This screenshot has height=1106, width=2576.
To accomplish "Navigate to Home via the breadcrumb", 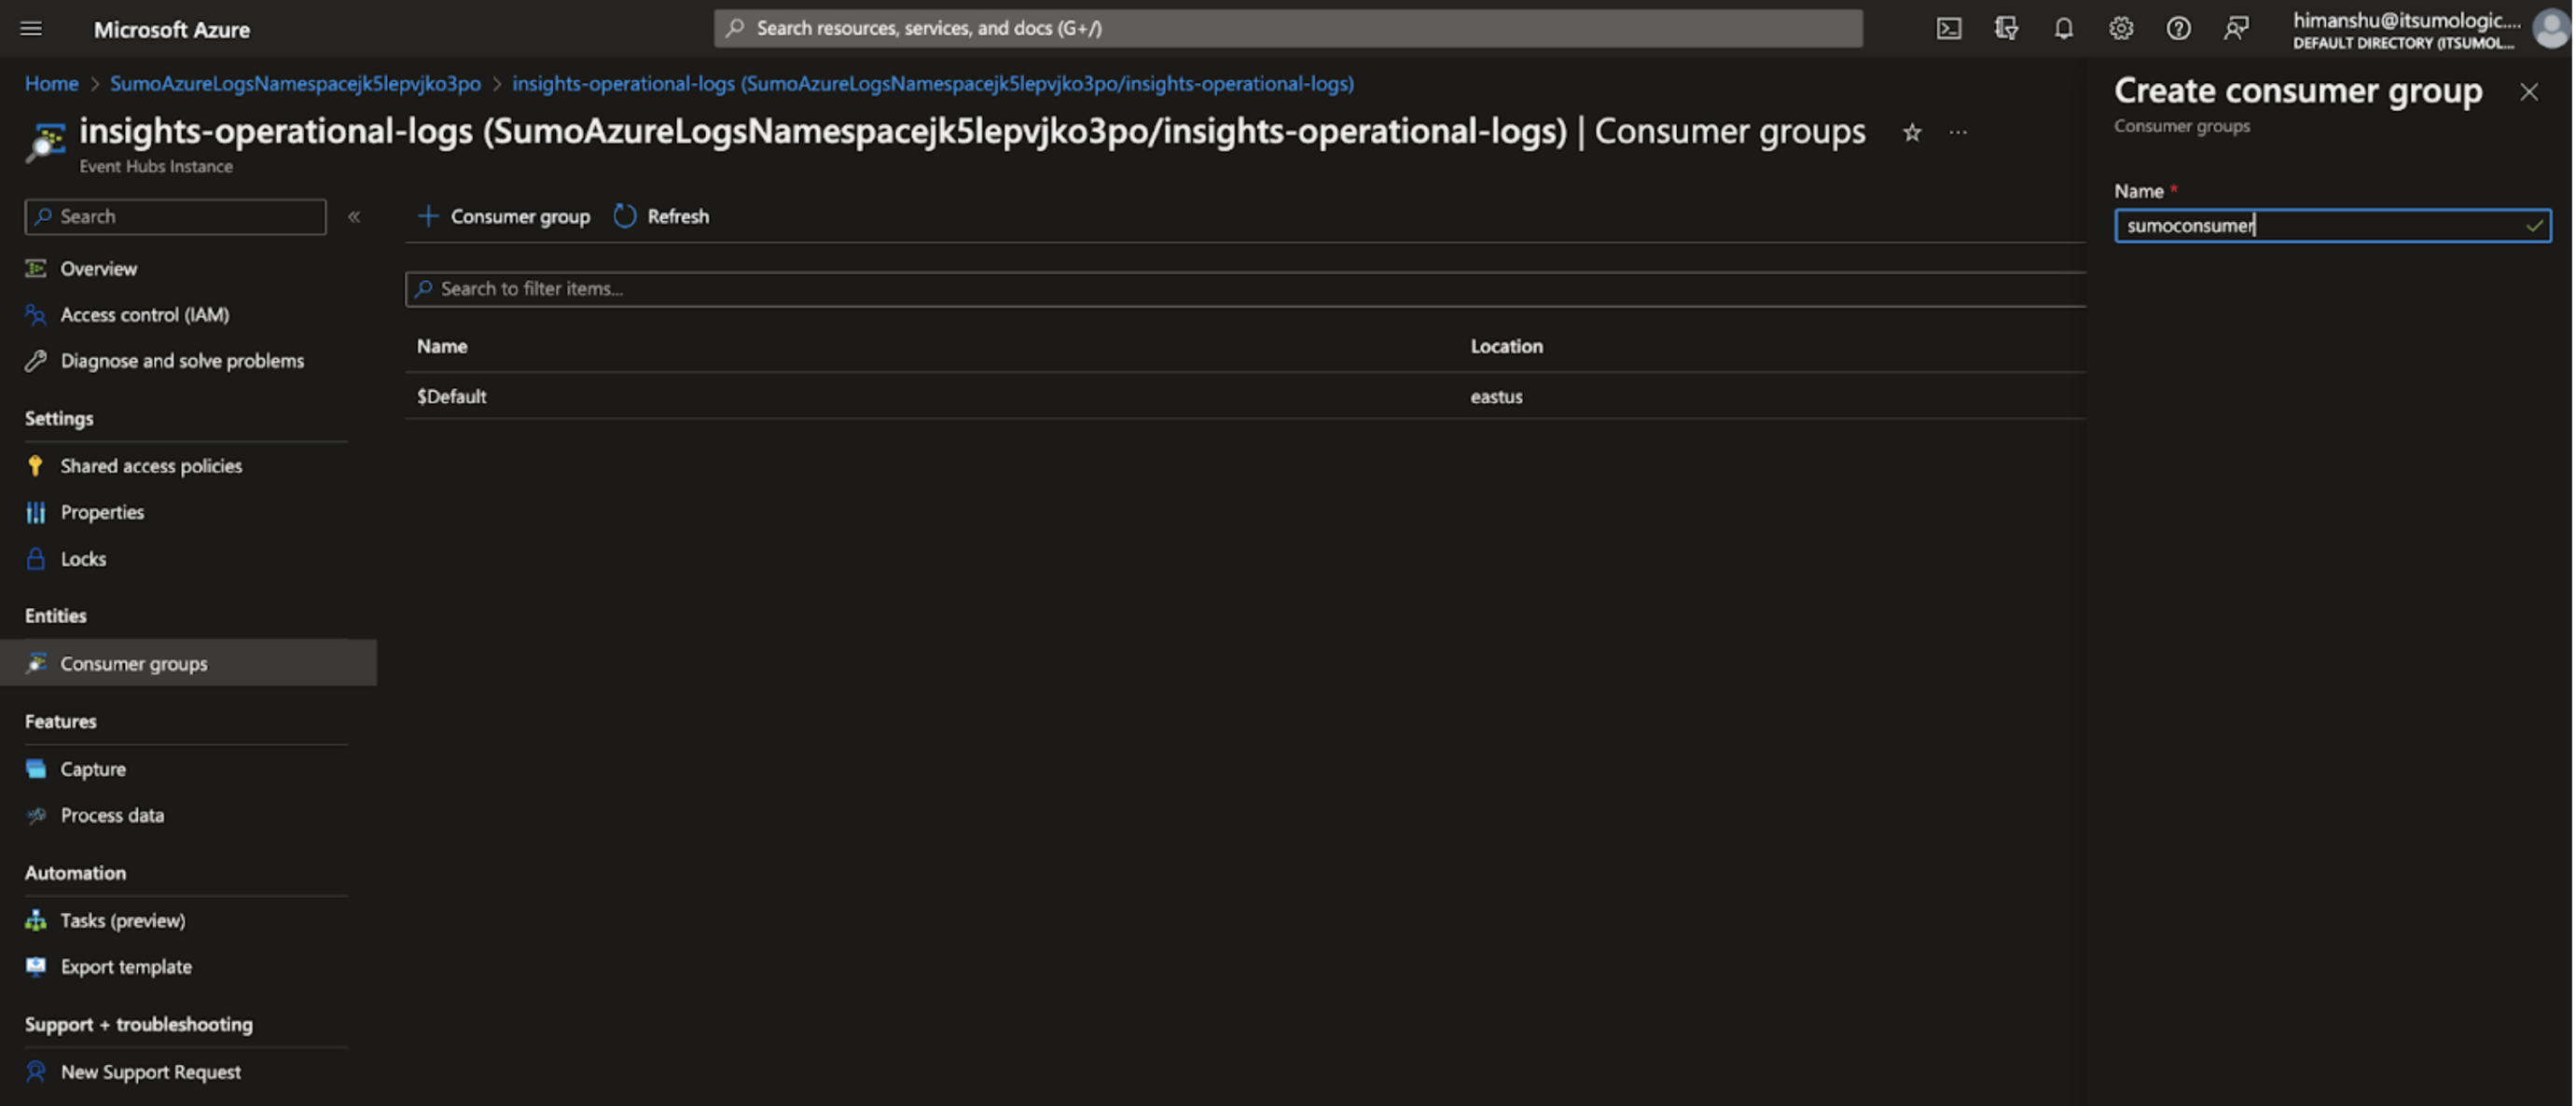I will pyautogui.click(x=51, y=83).
